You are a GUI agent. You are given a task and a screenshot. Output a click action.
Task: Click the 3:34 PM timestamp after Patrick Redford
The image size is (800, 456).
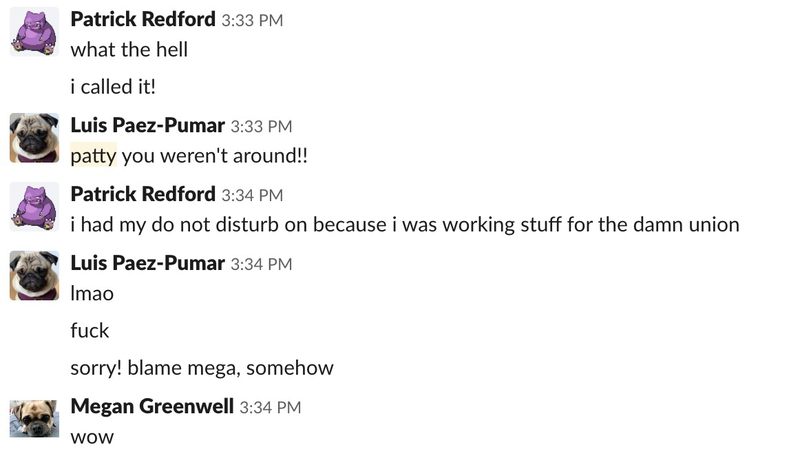(x=252, y=195)
